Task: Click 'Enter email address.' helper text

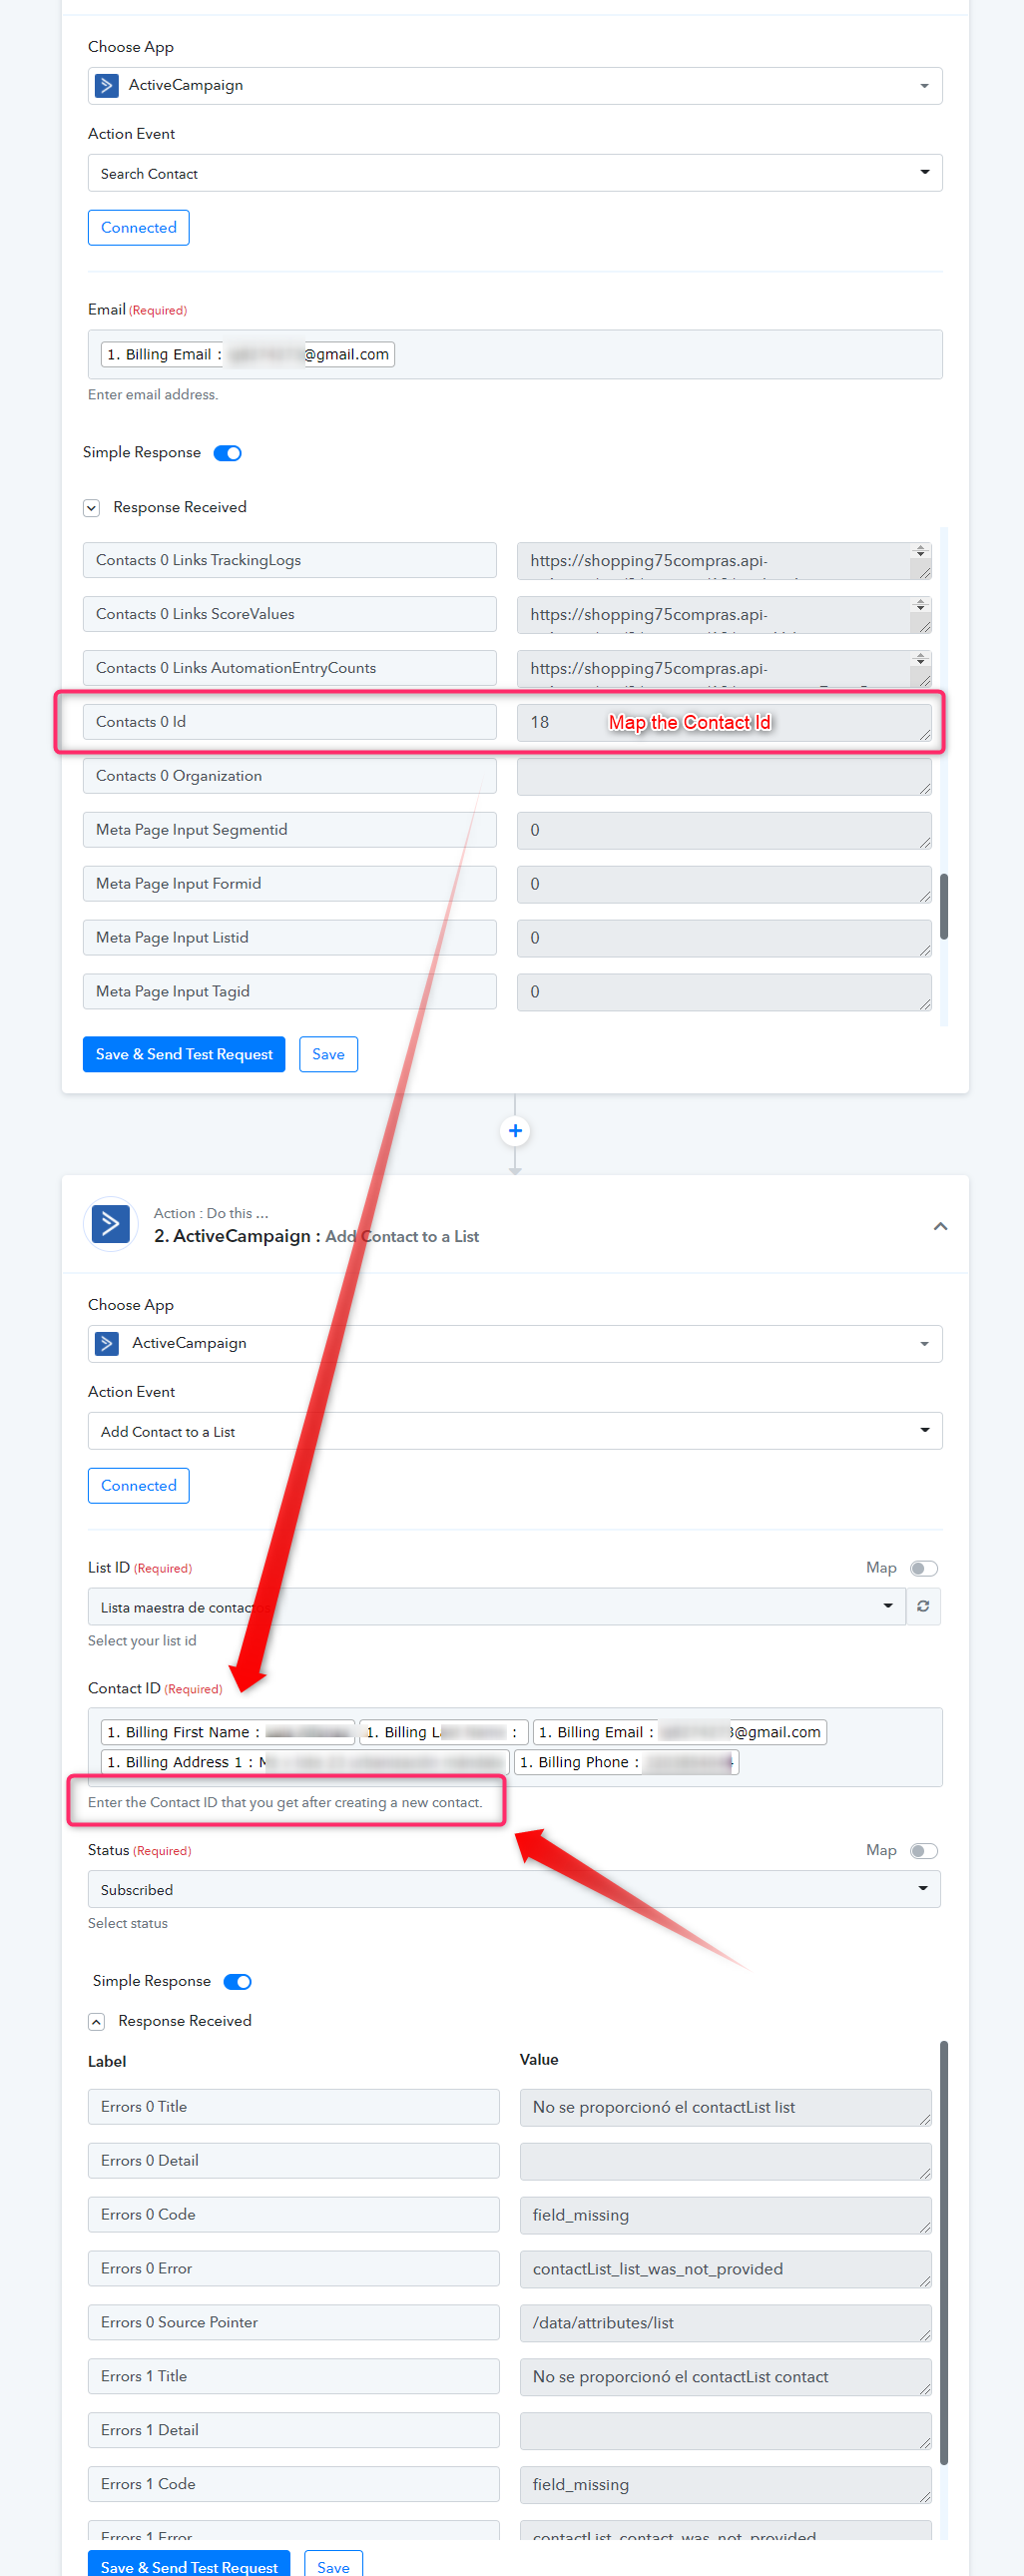Action: point(153,395)
